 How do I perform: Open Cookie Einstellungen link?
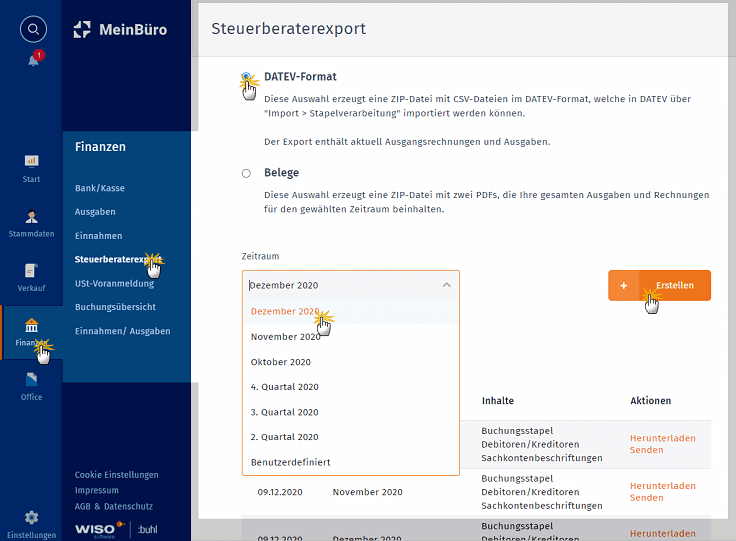point(116,475)
